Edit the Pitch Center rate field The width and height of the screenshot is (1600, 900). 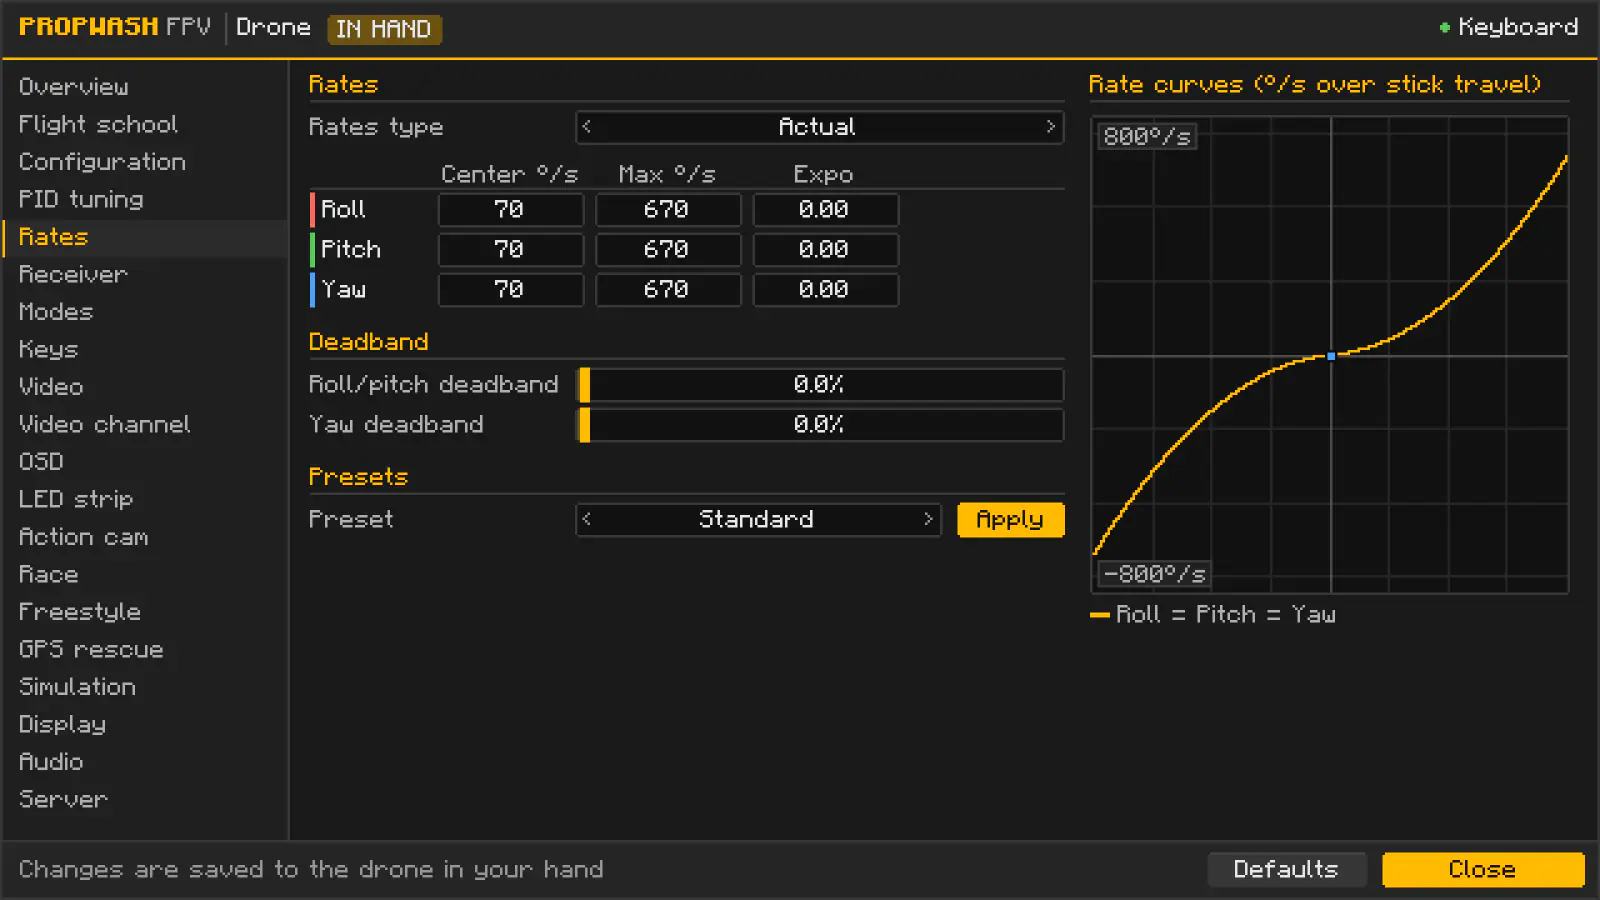tap(510, 250)
